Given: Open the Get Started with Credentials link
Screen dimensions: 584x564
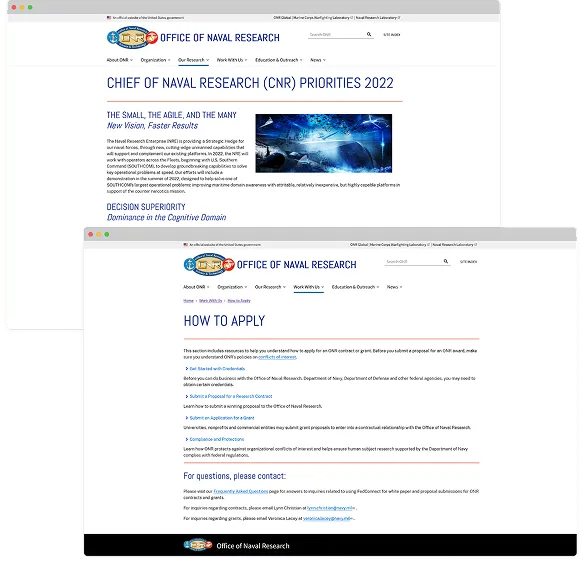Looking at the screenshot, I should [x=217, y=368].
